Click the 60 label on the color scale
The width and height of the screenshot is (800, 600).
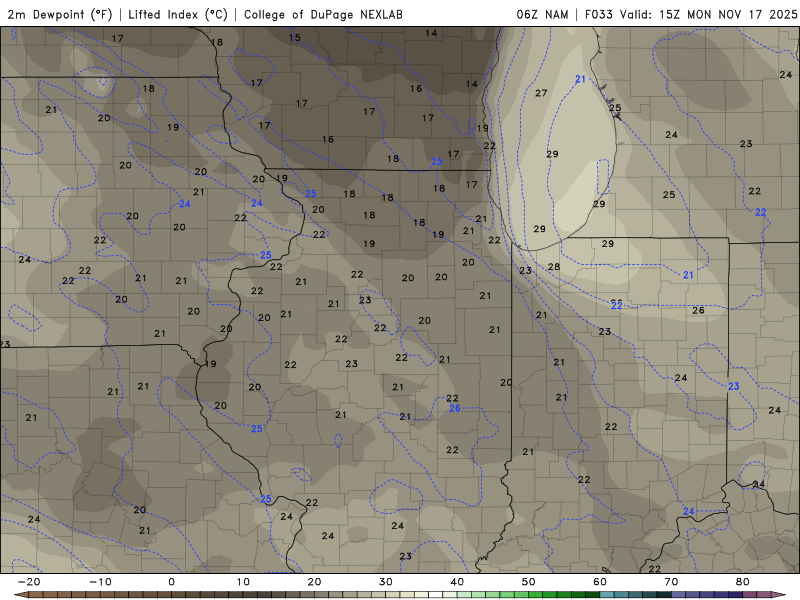coord(600,582)
